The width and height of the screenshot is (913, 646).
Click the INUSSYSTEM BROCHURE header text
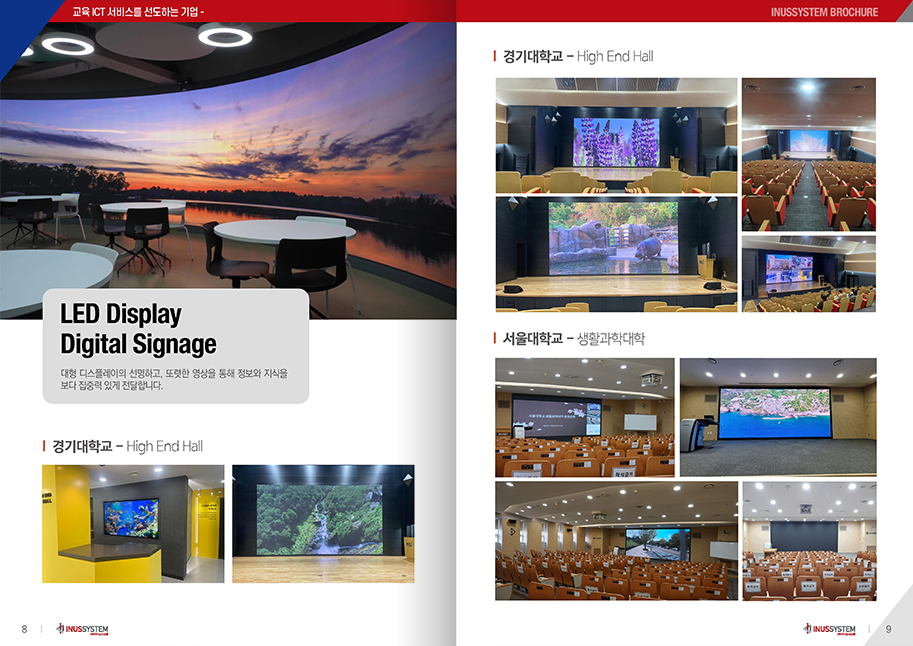tap(824, 12)
